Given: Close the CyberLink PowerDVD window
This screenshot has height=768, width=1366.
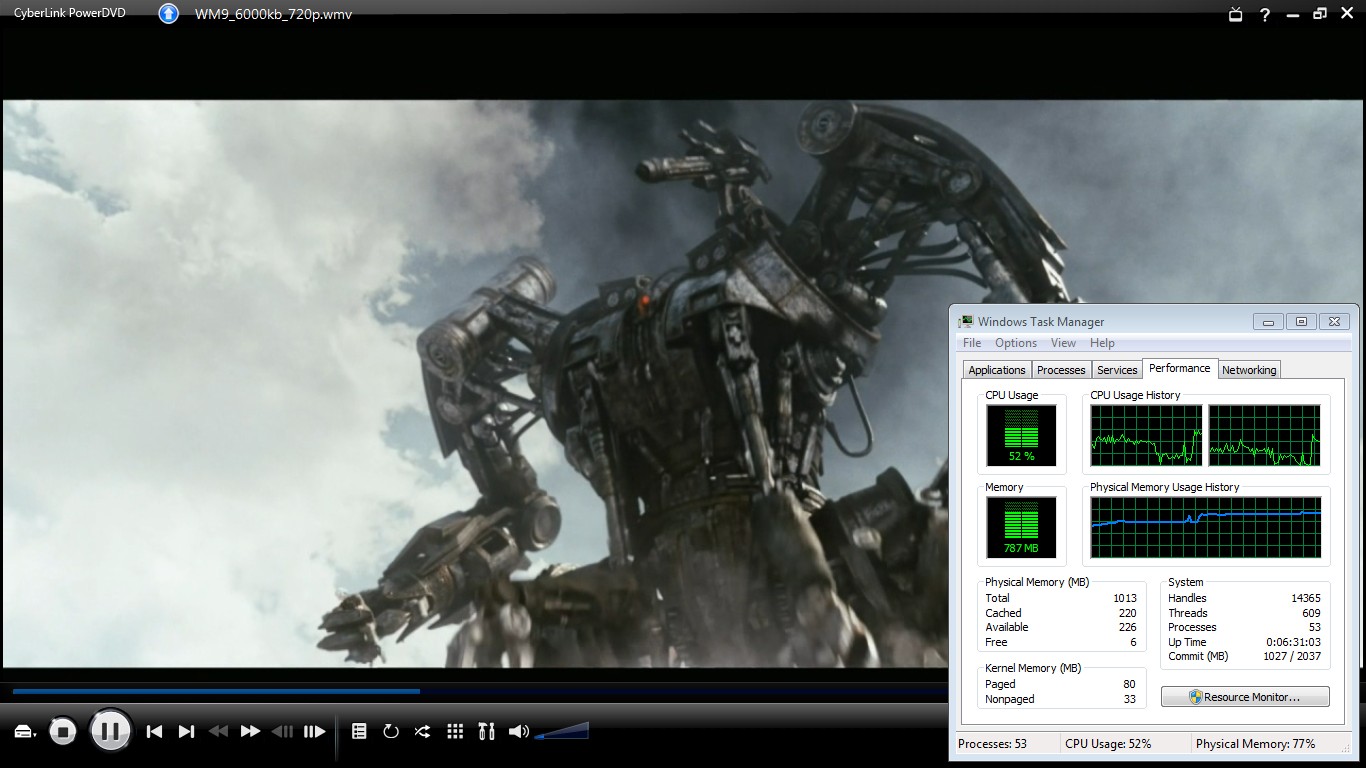Looking at the screenshot, I should tap(1347, 14).
